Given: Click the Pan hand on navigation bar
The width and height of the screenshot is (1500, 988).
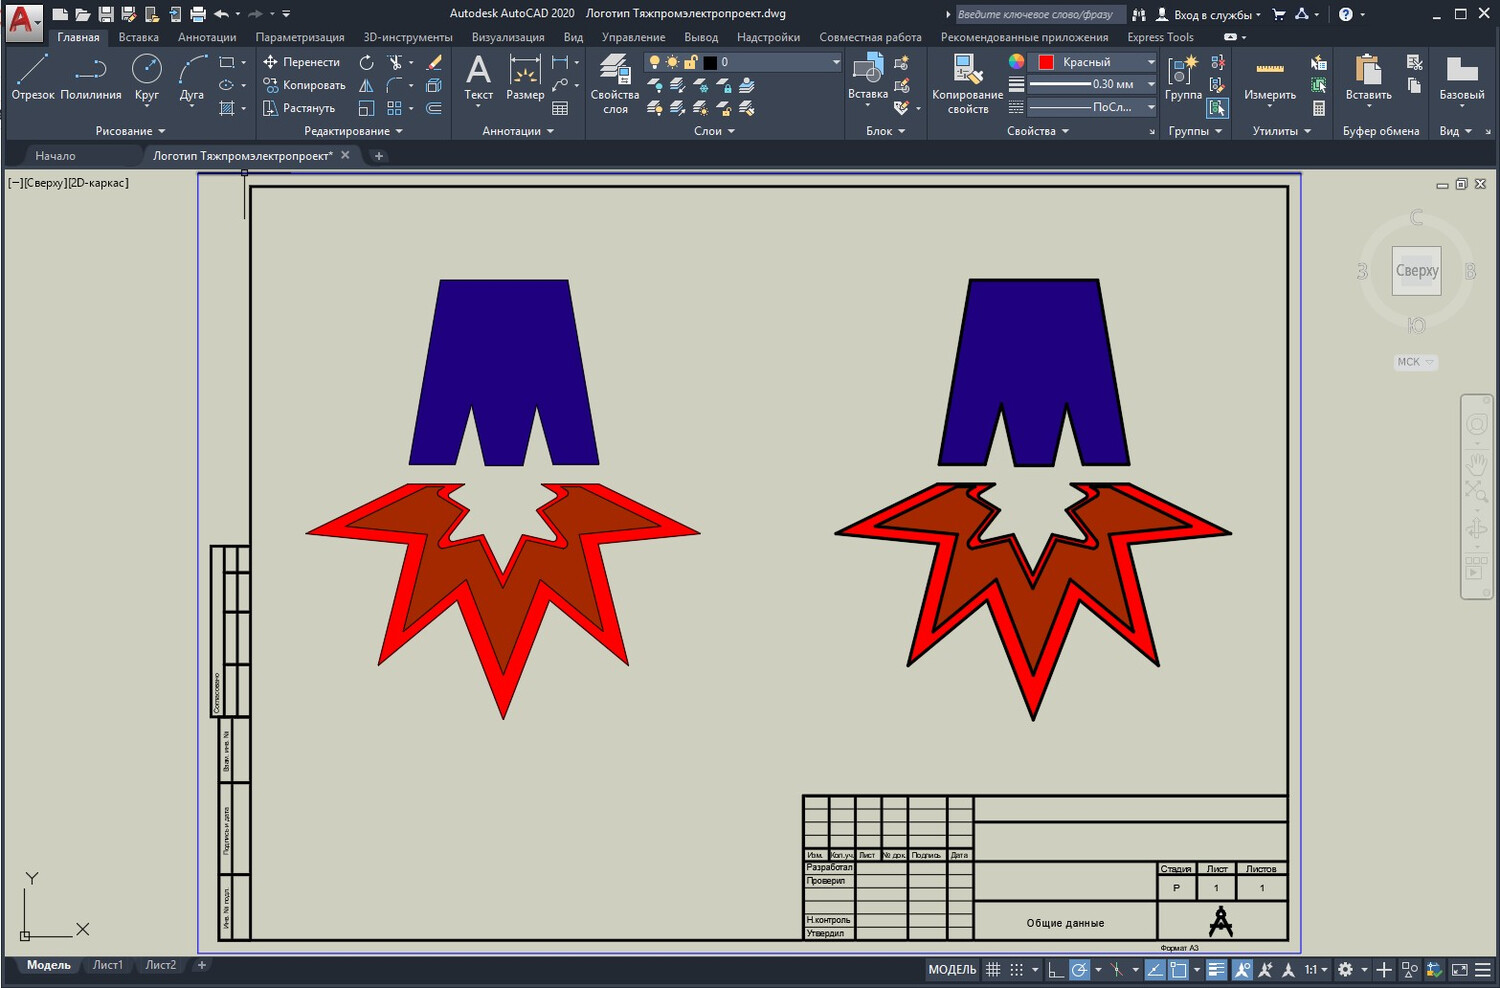Looking at the screenshot, I should [x=1476, y=464].
